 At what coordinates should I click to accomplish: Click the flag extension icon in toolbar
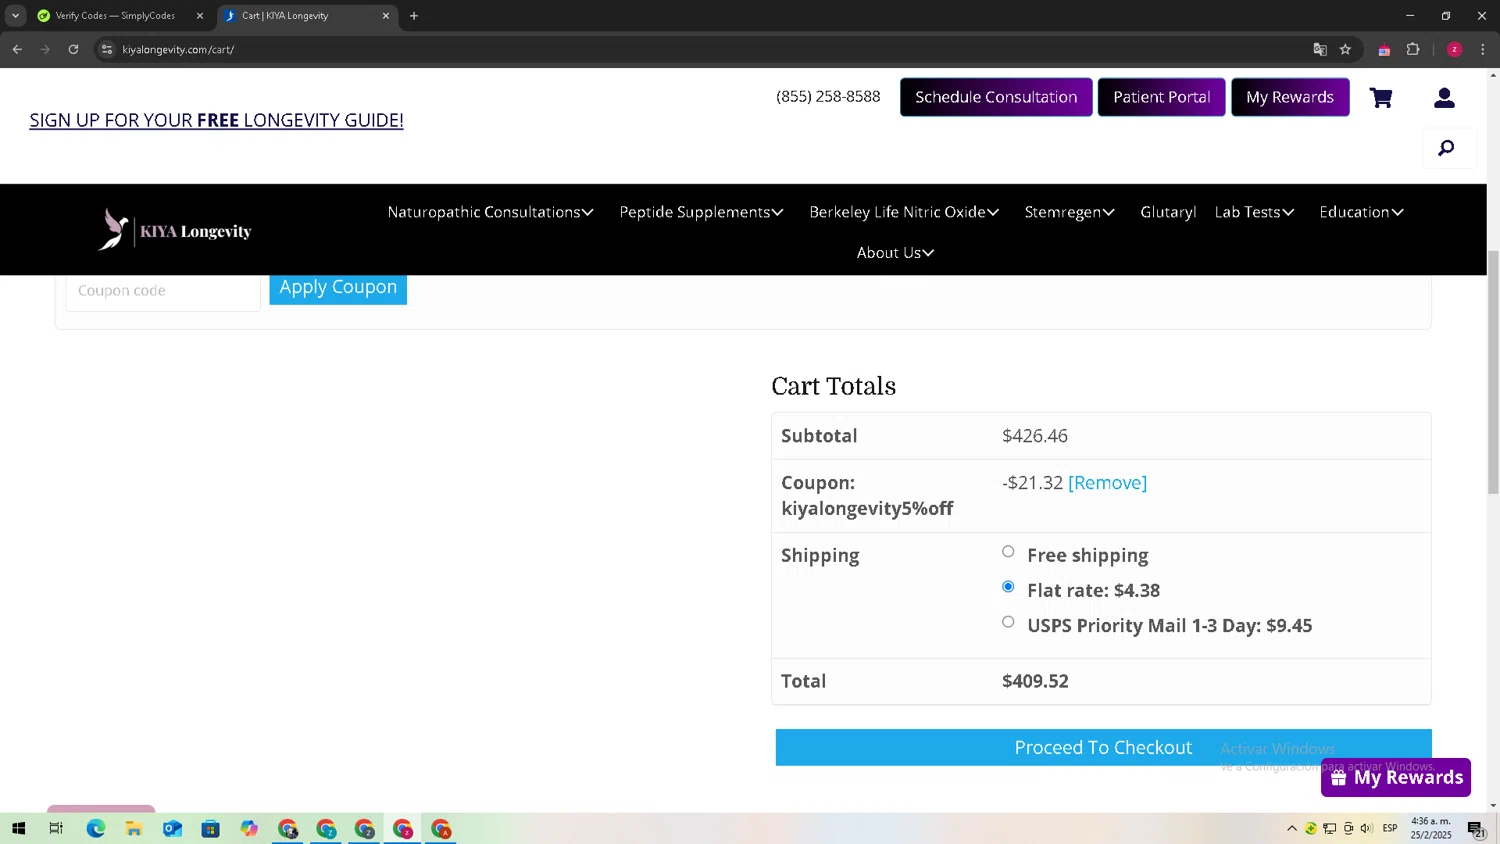point(1384,50)
